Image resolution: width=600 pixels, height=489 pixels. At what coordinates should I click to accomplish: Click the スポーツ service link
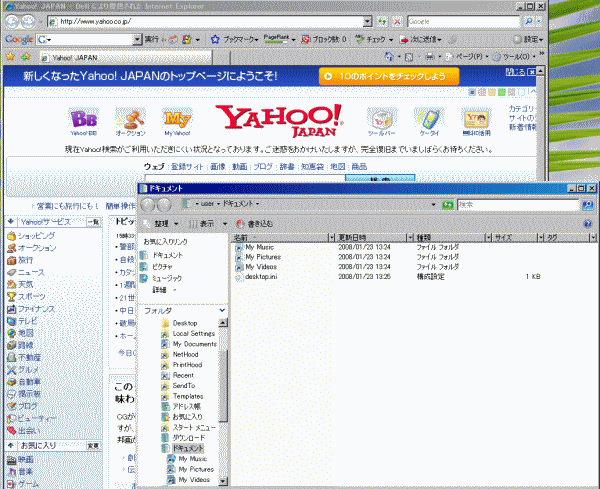tap(32, 297)
